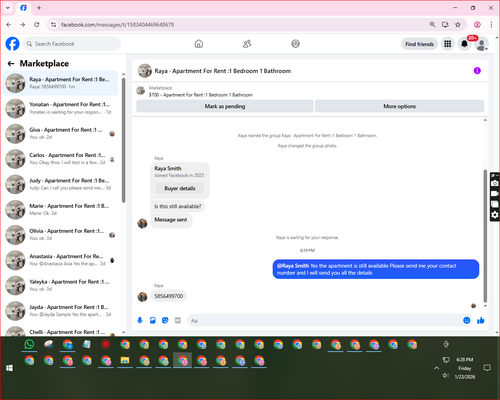
Task: Click the browser back arrow
Action: [9, 24]
